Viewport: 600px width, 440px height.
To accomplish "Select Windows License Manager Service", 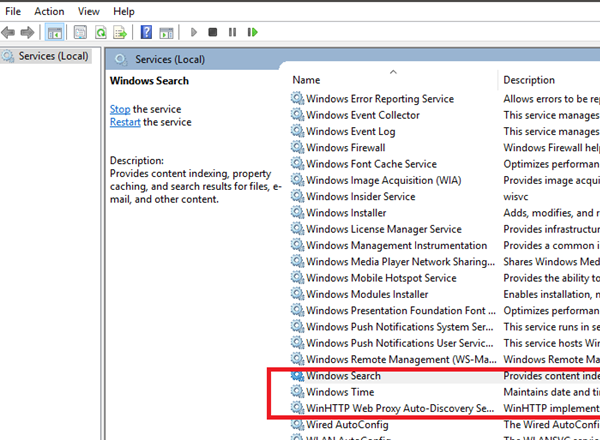I will 384,229.
